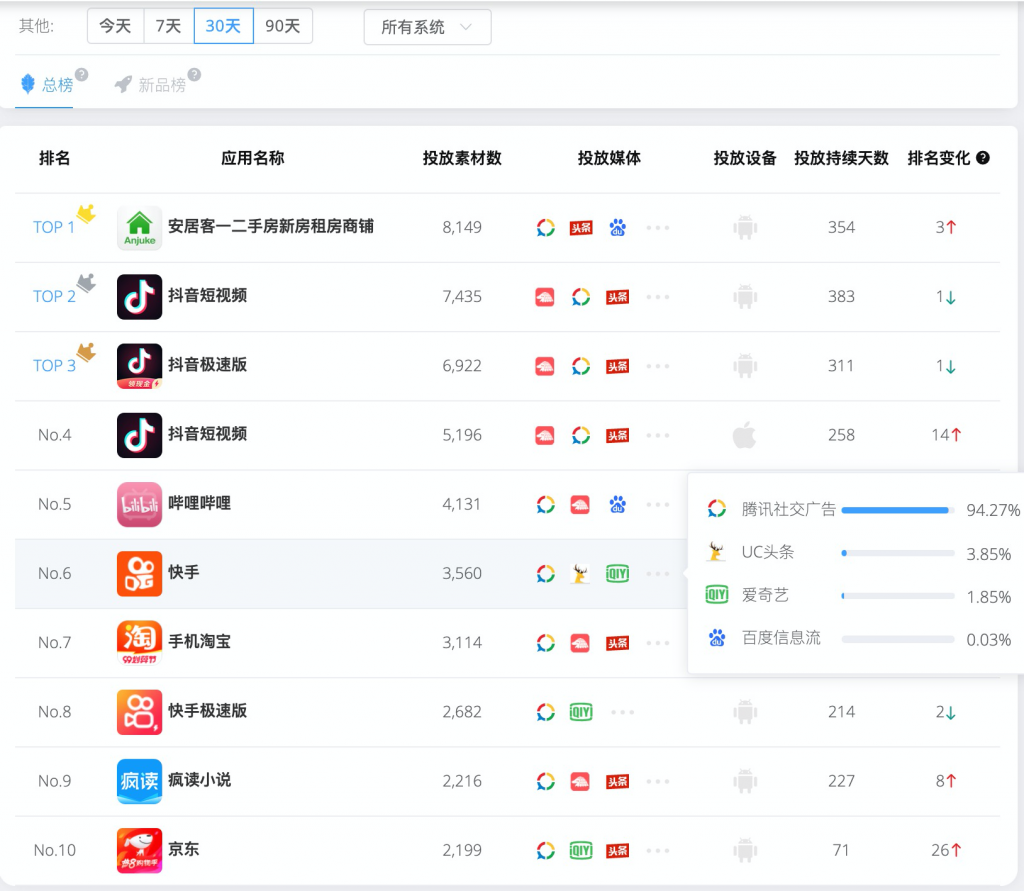Select the 30天 time range
This screenshot has width=1024, height=891.
pyautogui.click(x=223, y=26)
